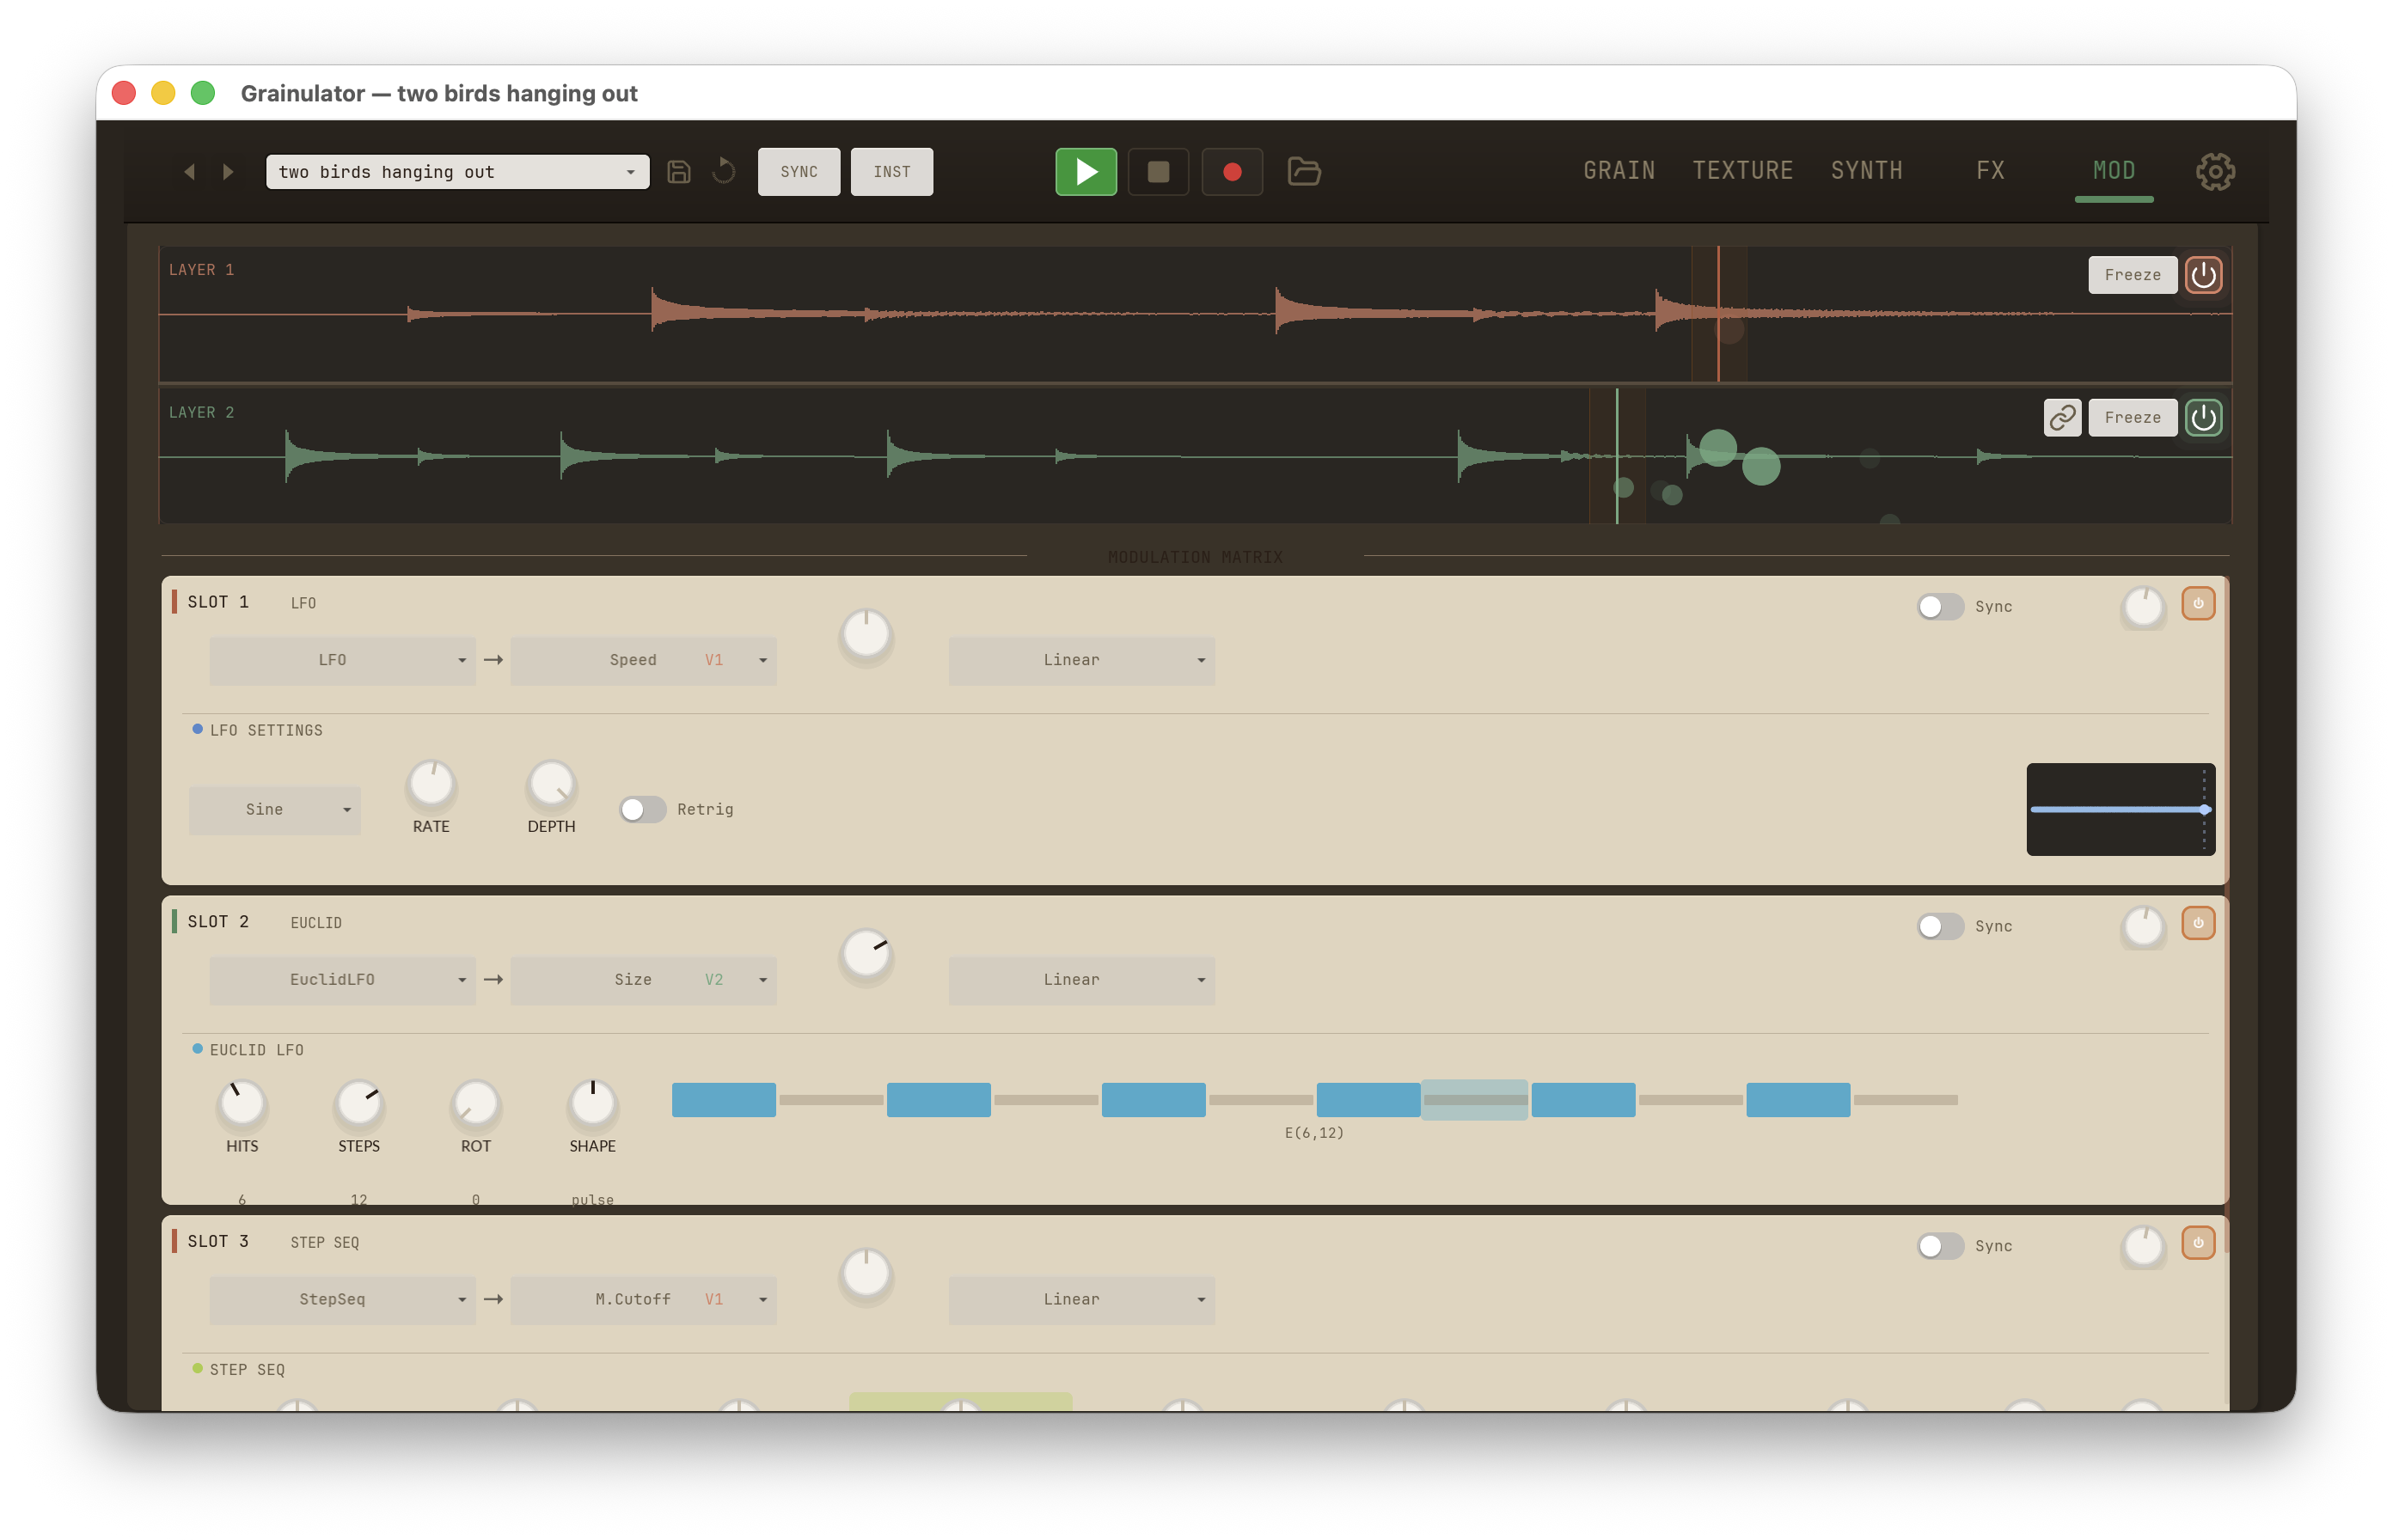Click the Layer 2 link icon

pyautogui.click(x=2062, y=418)
